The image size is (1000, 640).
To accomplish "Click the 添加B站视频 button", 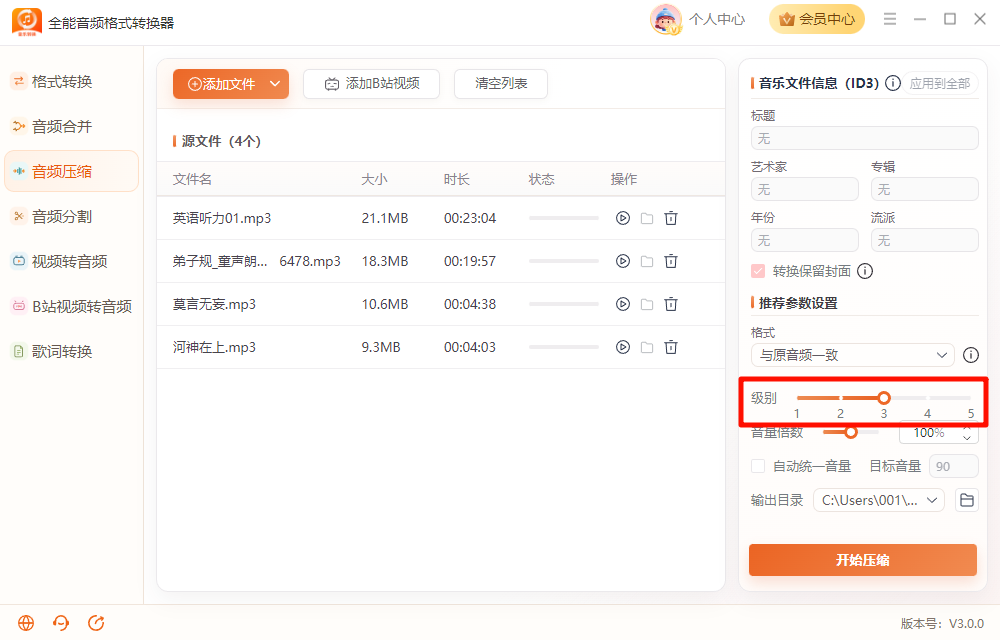I will tap(371, 84).
